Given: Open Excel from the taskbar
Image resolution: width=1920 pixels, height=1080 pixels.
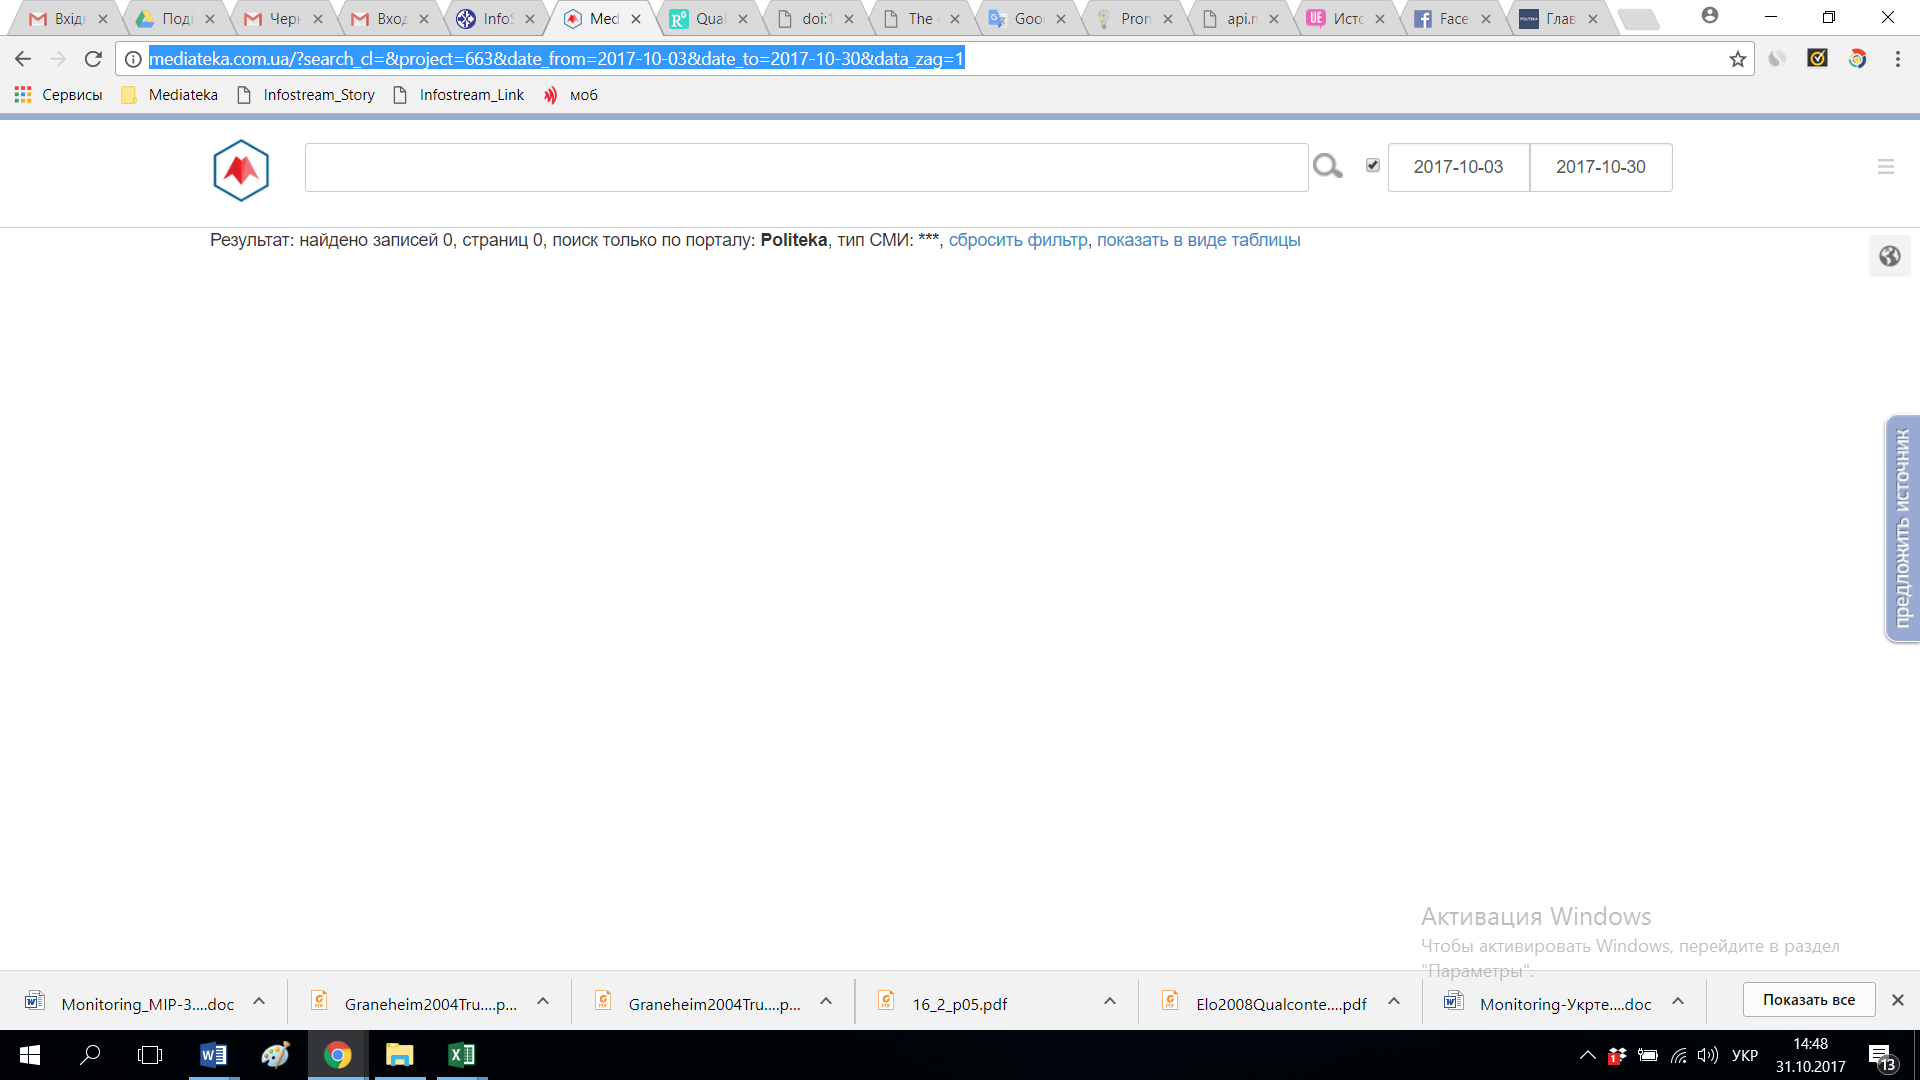Looking at the screenshot, I should coord(461,1055).
